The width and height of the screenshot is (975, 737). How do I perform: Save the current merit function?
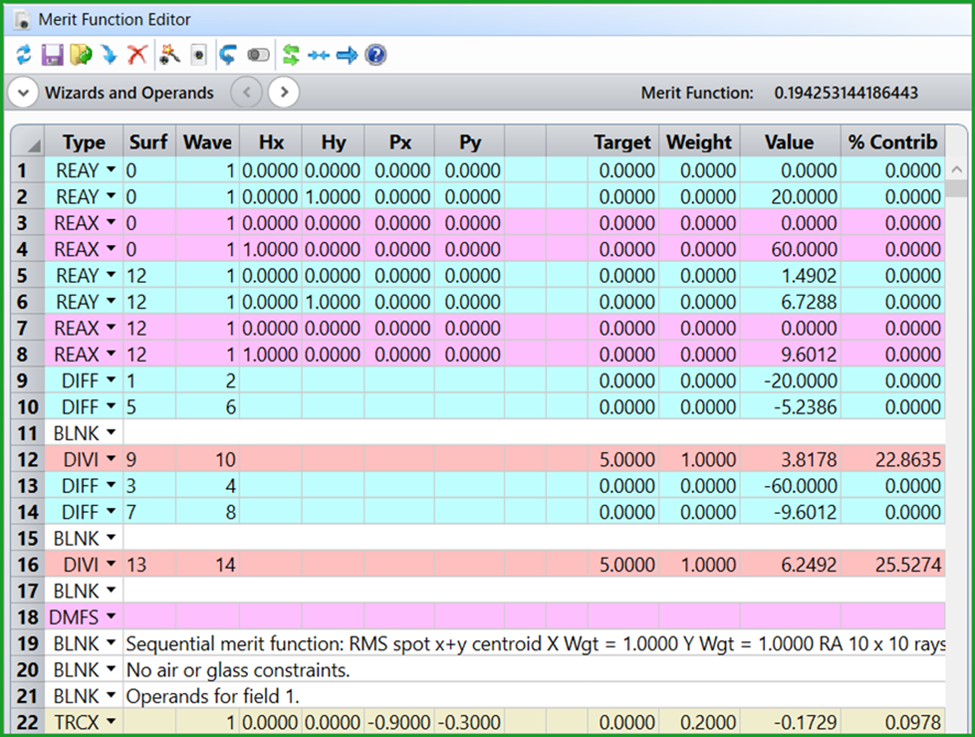(x=51, y=54)
